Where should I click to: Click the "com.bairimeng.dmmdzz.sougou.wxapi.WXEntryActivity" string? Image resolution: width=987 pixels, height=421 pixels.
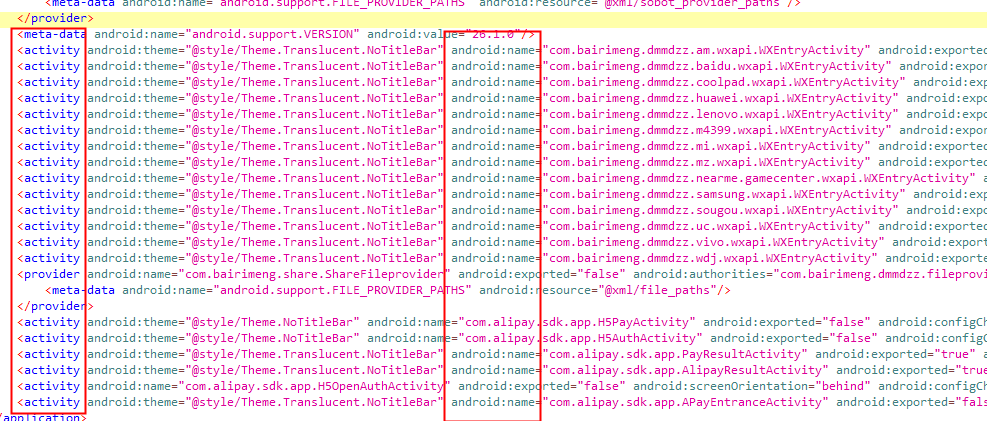point(721,210)
